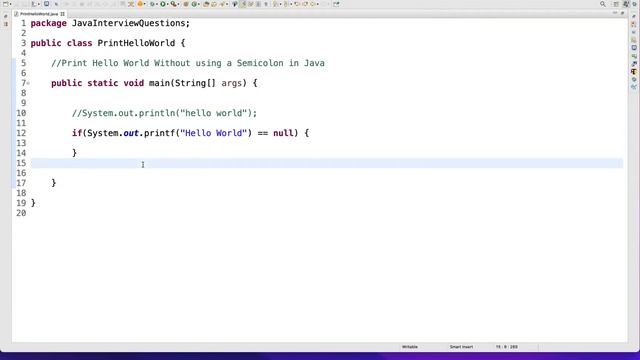Click the second minimized view icon in left trim
Viewport: 640px width, 360px height.
click(6, 24)
